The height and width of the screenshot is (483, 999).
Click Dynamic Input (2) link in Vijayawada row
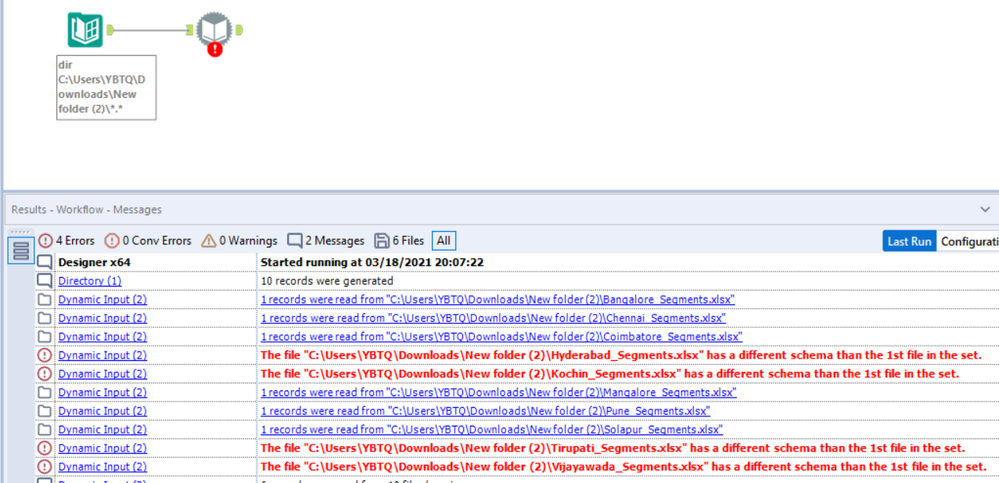(103, 466)
